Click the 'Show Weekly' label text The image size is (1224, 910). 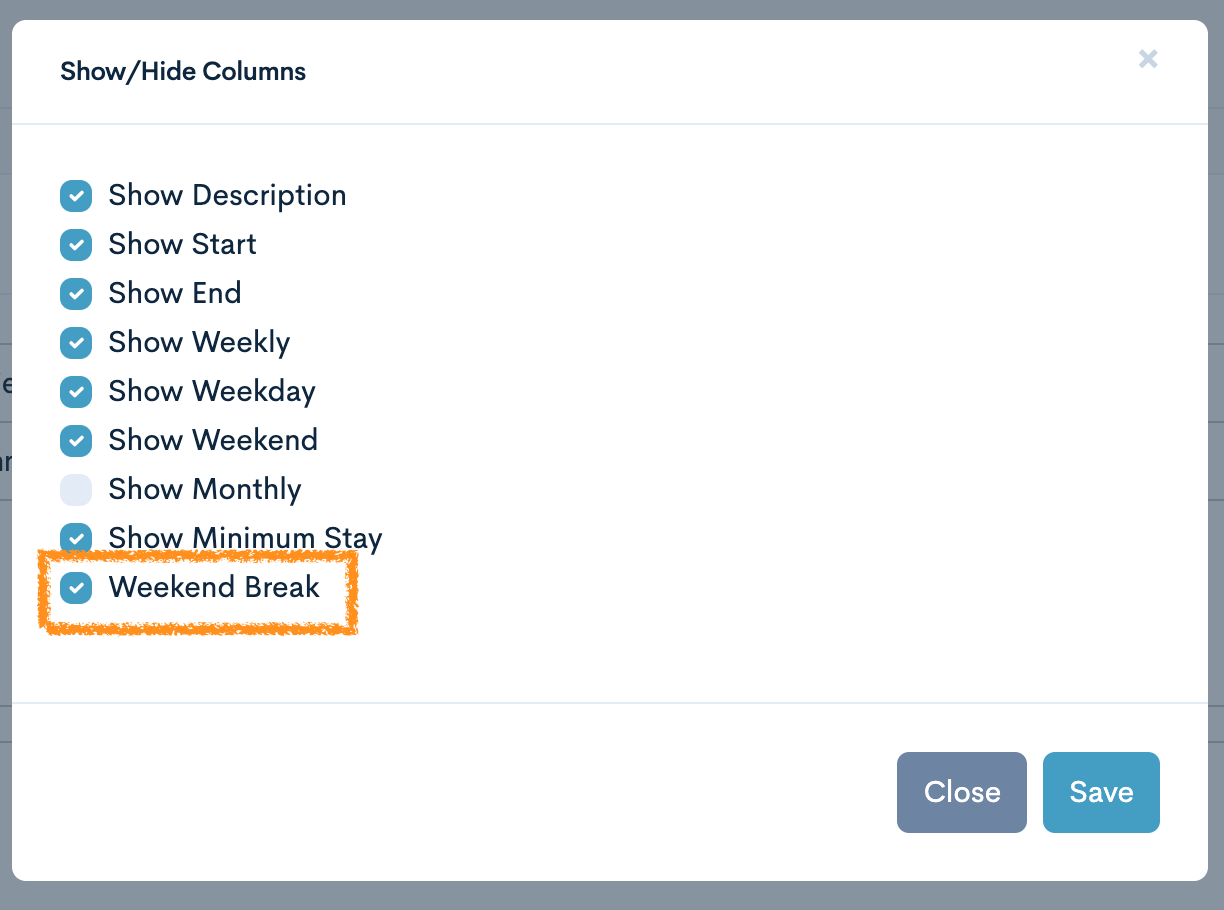coord(199,343)
